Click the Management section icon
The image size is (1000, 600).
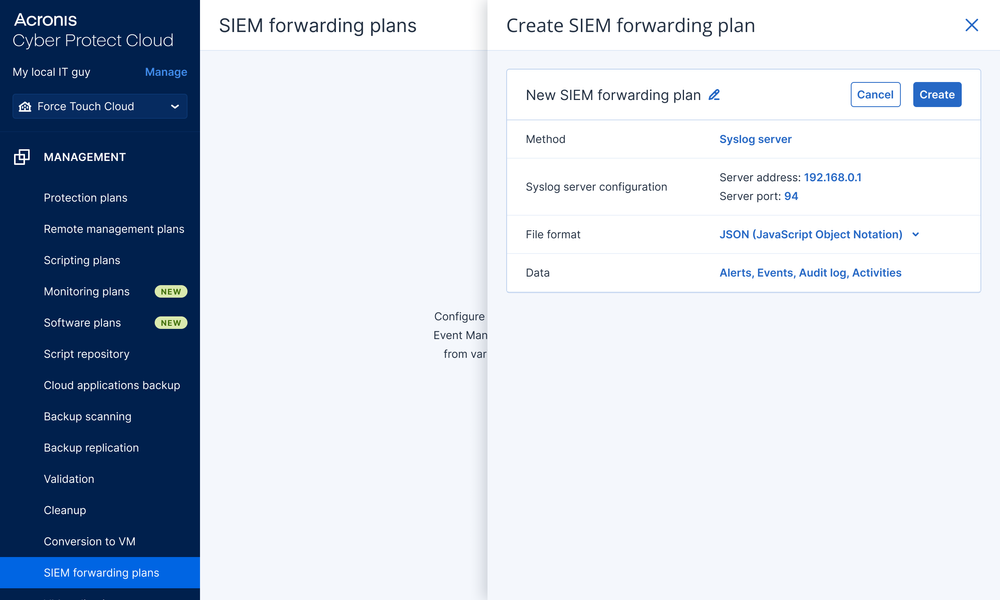(x=22, y=157)
